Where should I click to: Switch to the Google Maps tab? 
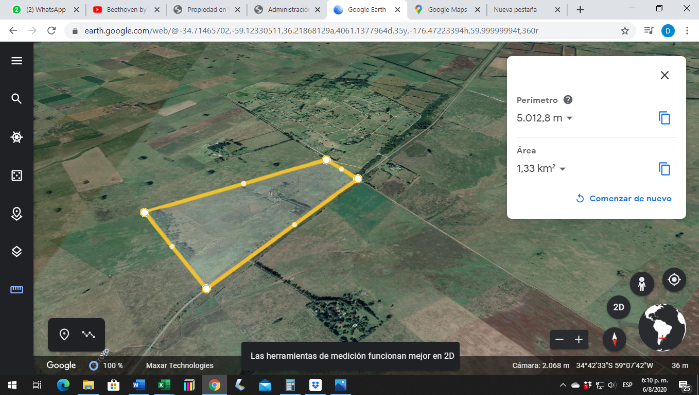point(447,9)
